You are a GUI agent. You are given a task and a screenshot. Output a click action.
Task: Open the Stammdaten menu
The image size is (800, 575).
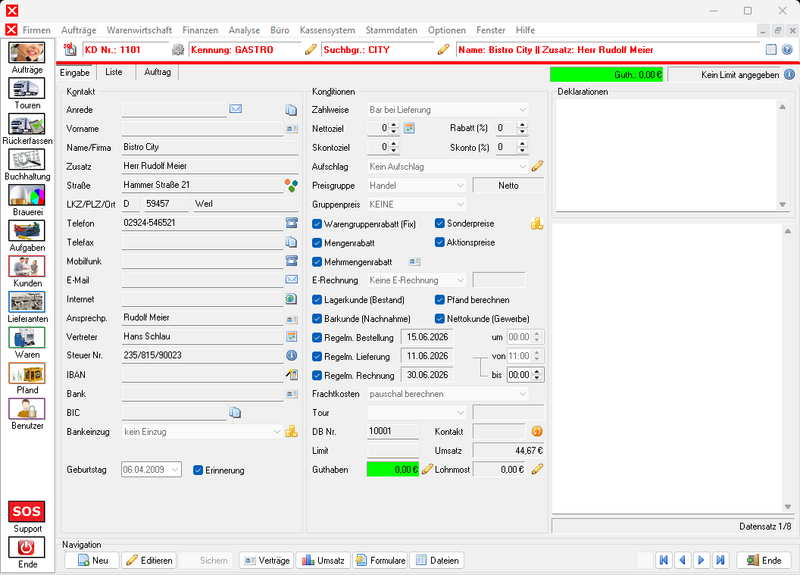pos(391,30)
